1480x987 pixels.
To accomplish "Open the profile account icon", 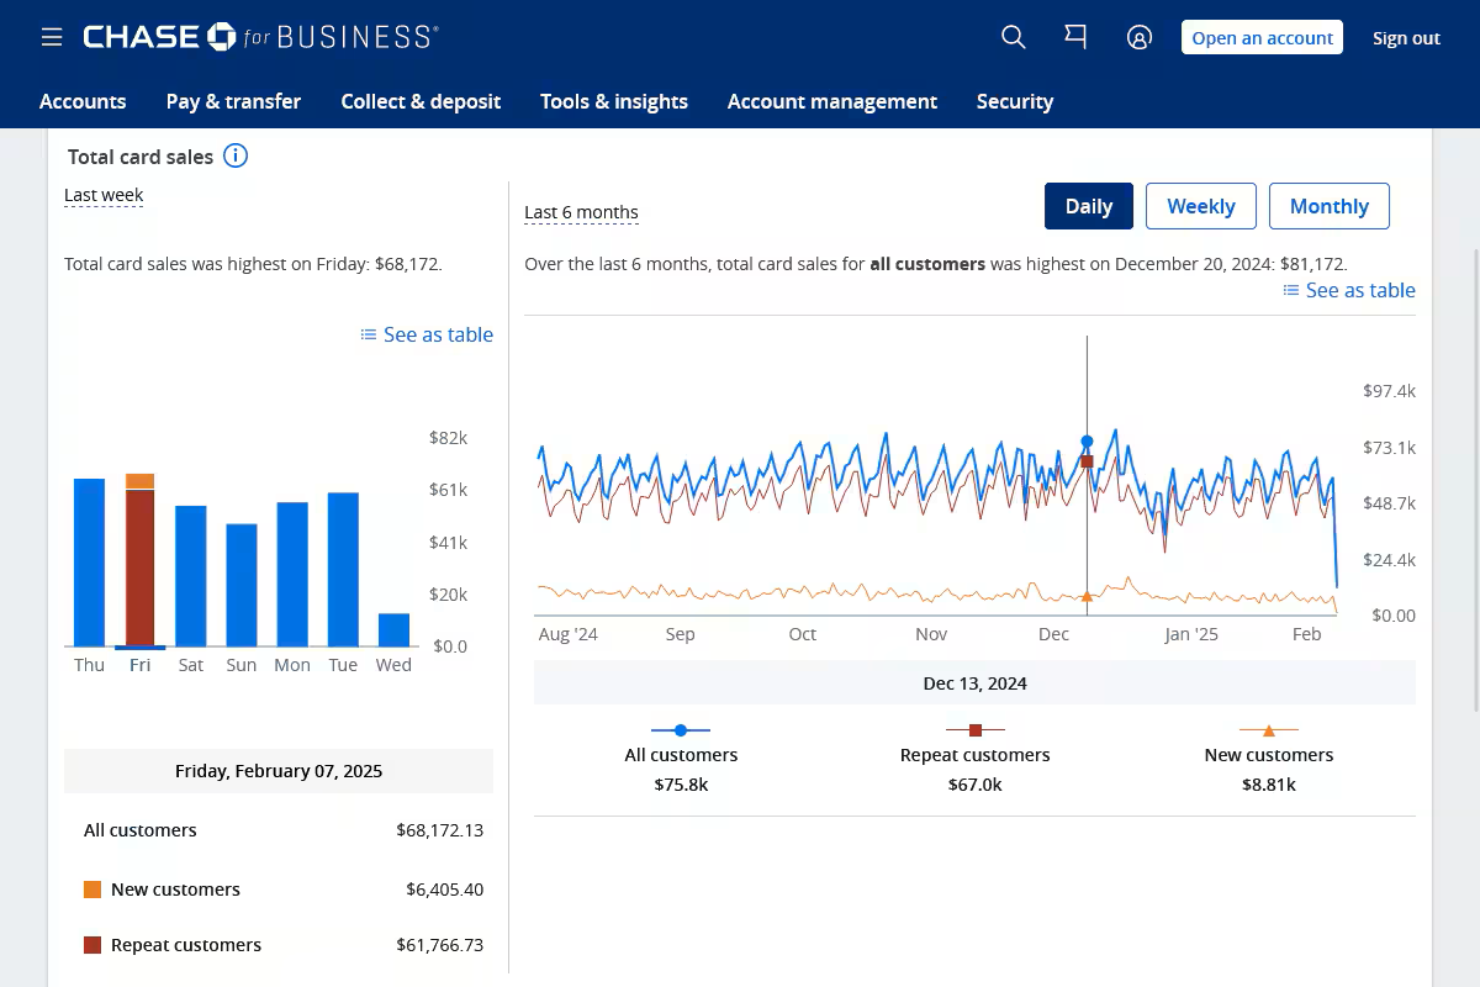I will click(x=1139, y=37).
